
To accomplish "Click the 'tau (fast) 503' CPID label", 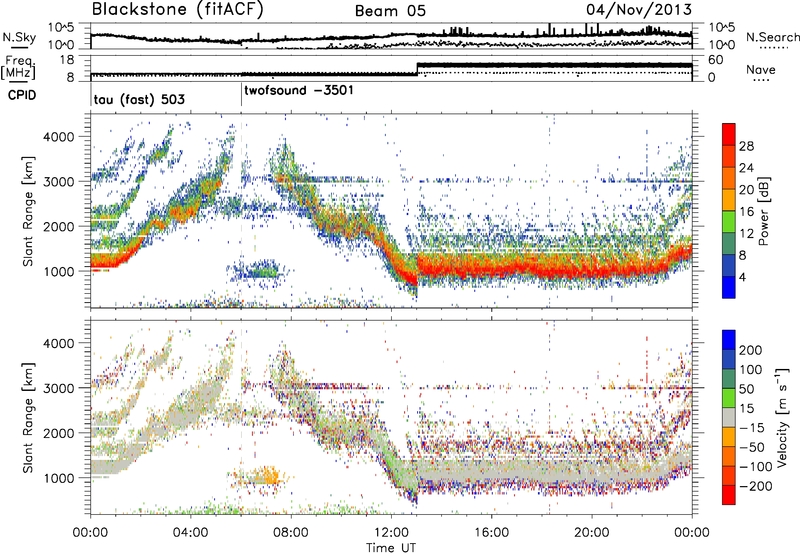I will tap(139, 99).
